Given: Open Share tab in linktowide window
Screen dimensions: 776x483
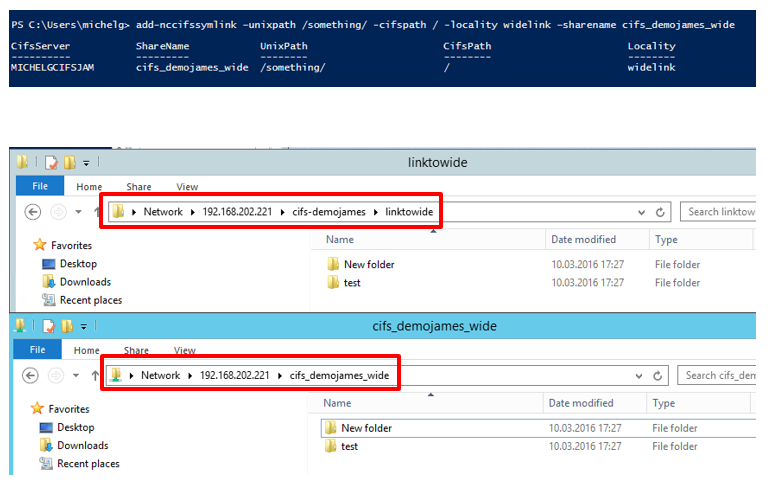Looking at the screenshot, I should pos(139,187).
